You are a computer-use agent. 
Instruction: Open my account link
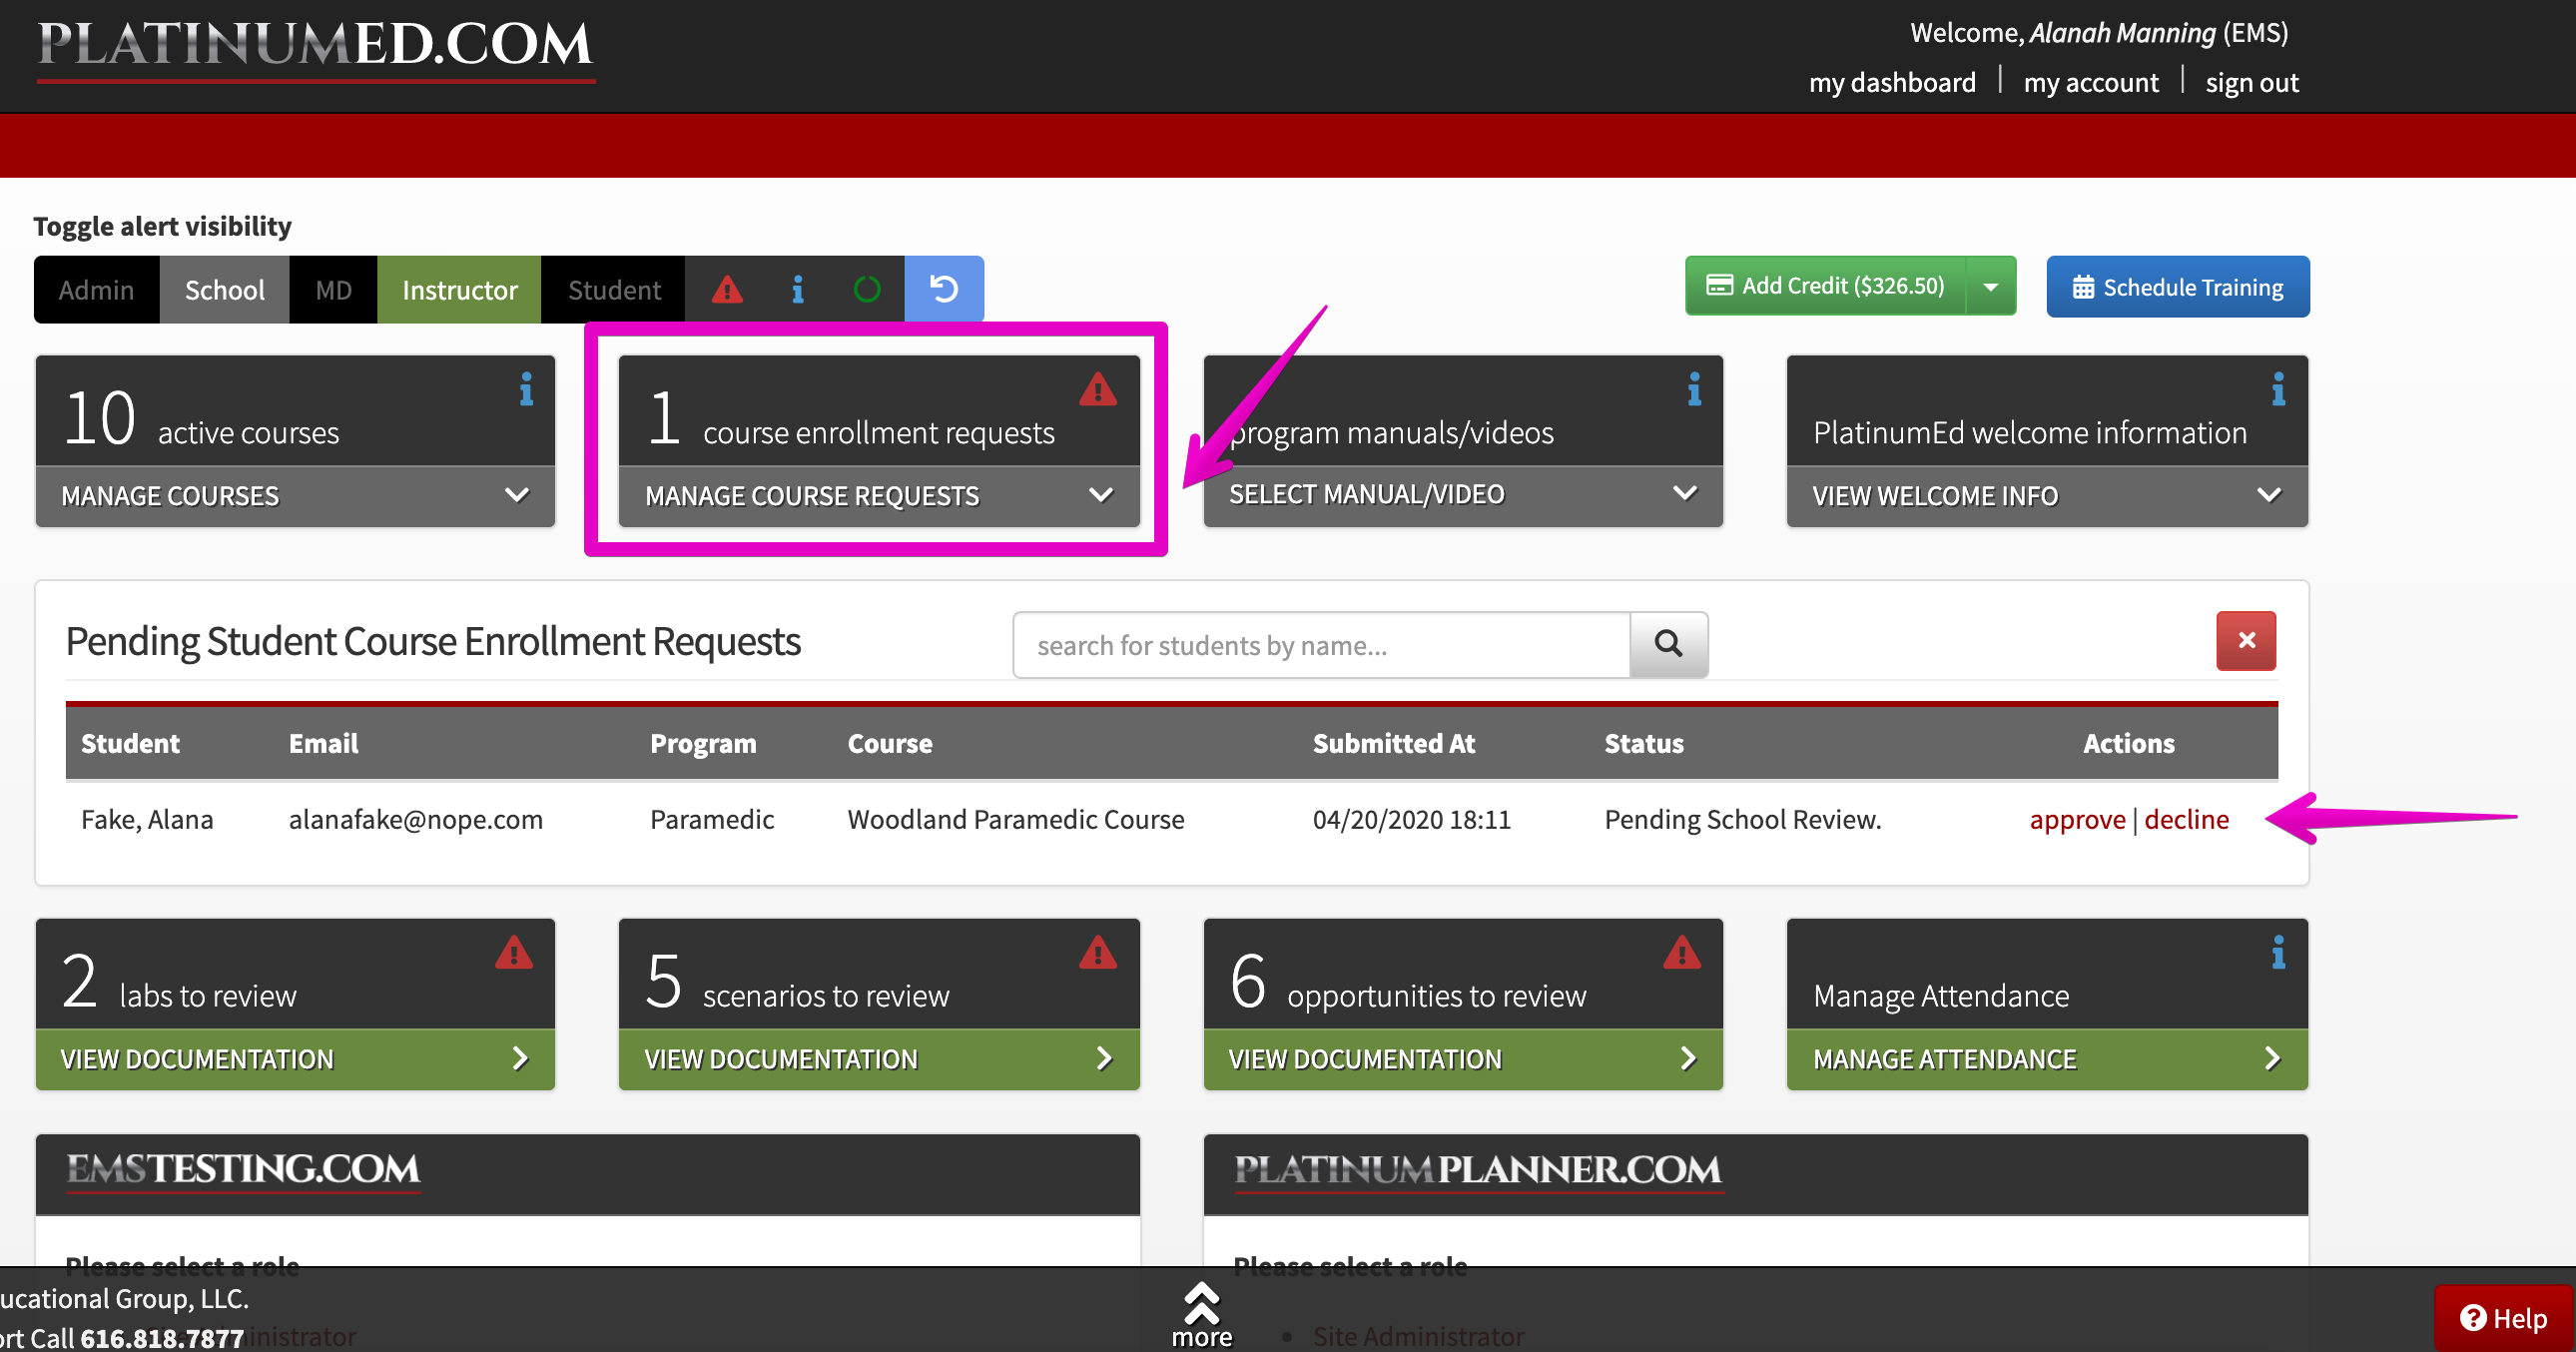click(x=2091, y=82)
